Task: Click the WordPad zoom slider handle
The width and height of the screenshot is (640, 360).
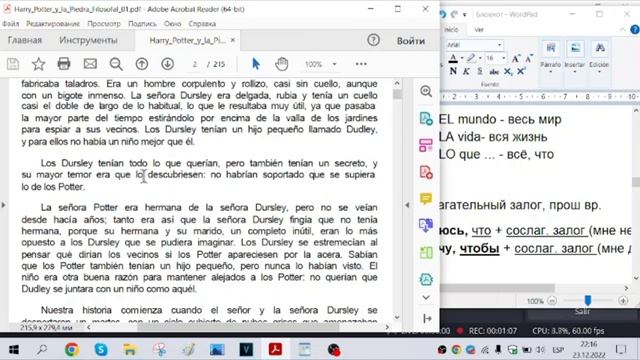Action: tap(588, 300)
